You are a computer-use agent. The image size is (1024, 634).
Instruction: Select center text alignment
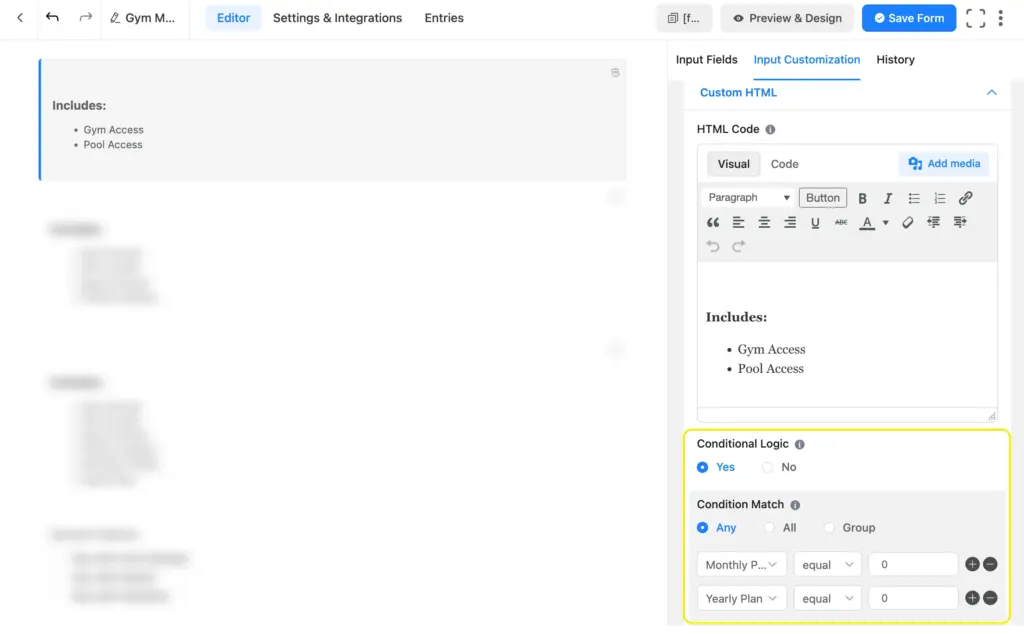pyautogui.click(x=763, y=222)
